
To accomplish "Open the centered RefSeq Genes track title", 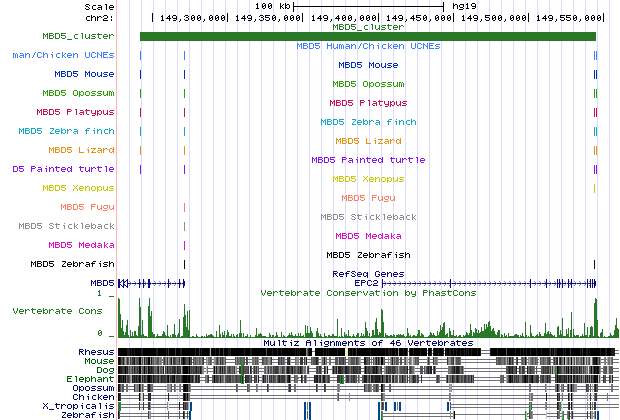I will 368,273.
